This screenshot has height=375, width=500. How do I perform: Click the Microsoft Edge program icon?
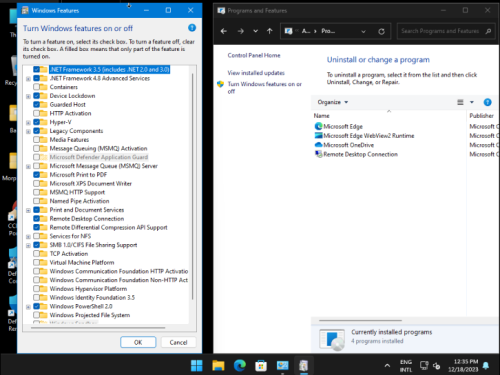(318, 126)
